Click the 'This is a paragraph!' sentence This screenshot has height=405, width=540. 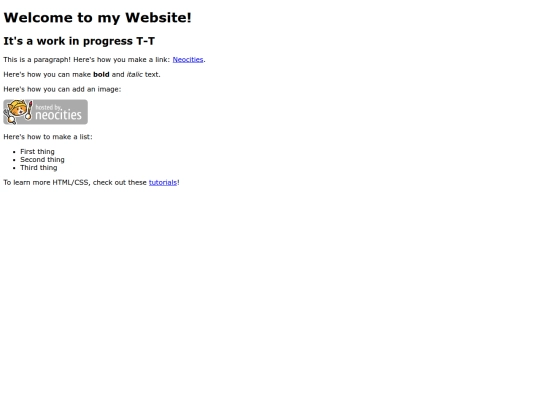pos(37,60)
